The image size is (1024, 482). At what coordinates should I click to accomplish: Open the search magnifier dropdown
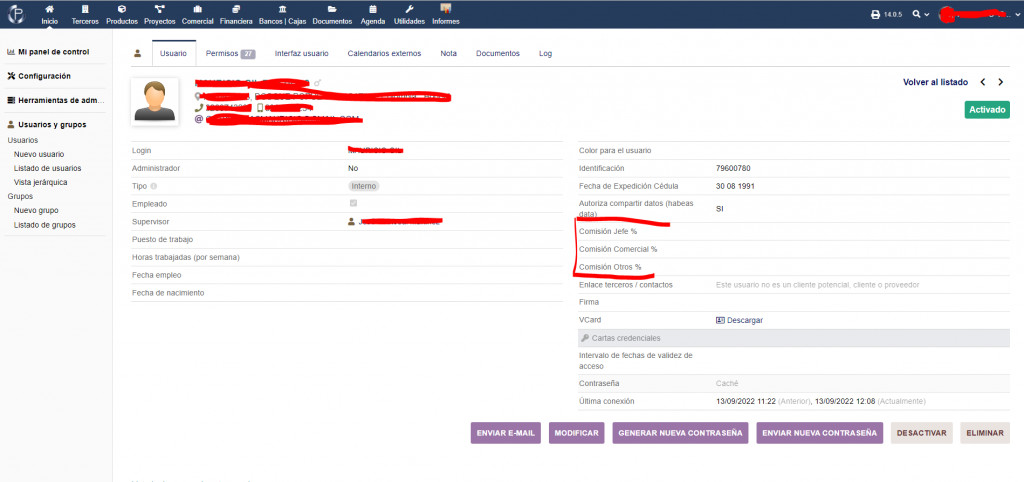coord(921,14)
